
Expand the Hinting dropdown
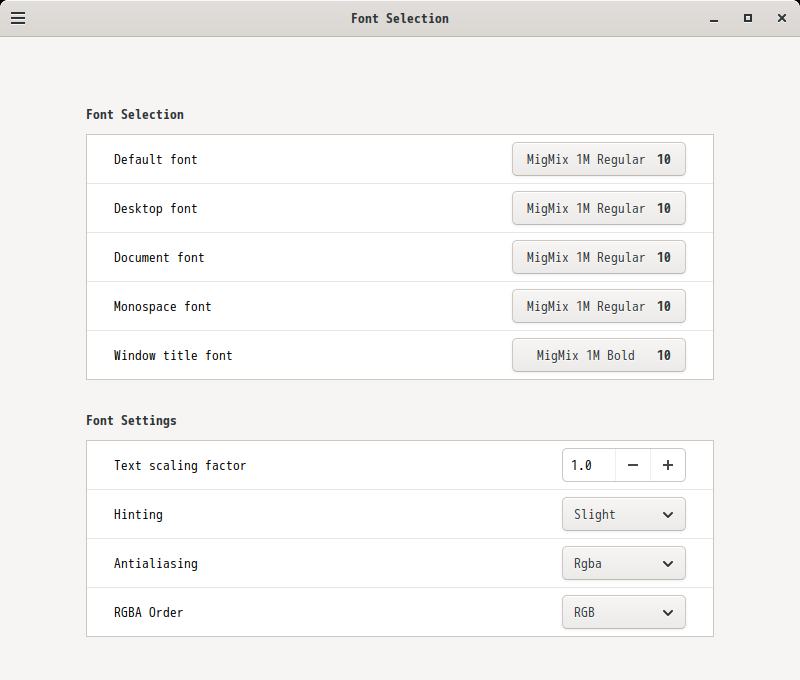click(x=623, y=514)
